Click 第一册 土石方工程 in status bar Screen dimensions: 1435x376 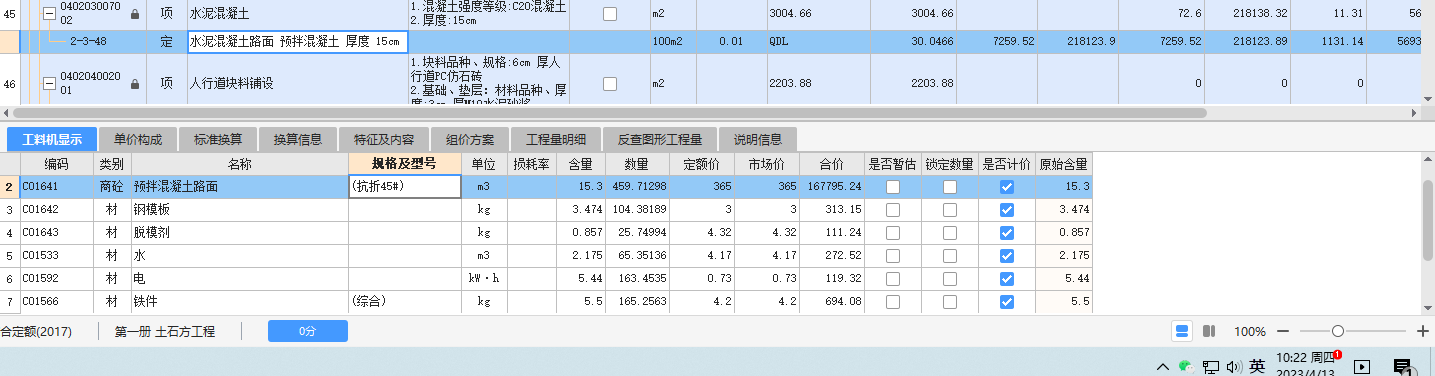[165, 331]
